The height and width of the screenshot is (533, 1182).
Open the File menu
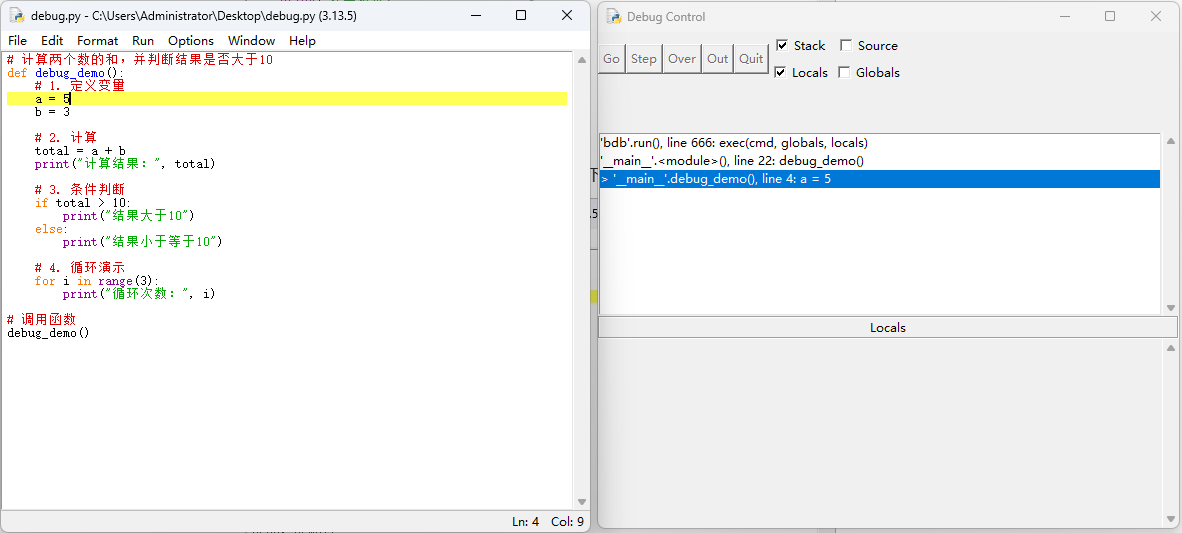pyautogui.click(x=18, y=41)
